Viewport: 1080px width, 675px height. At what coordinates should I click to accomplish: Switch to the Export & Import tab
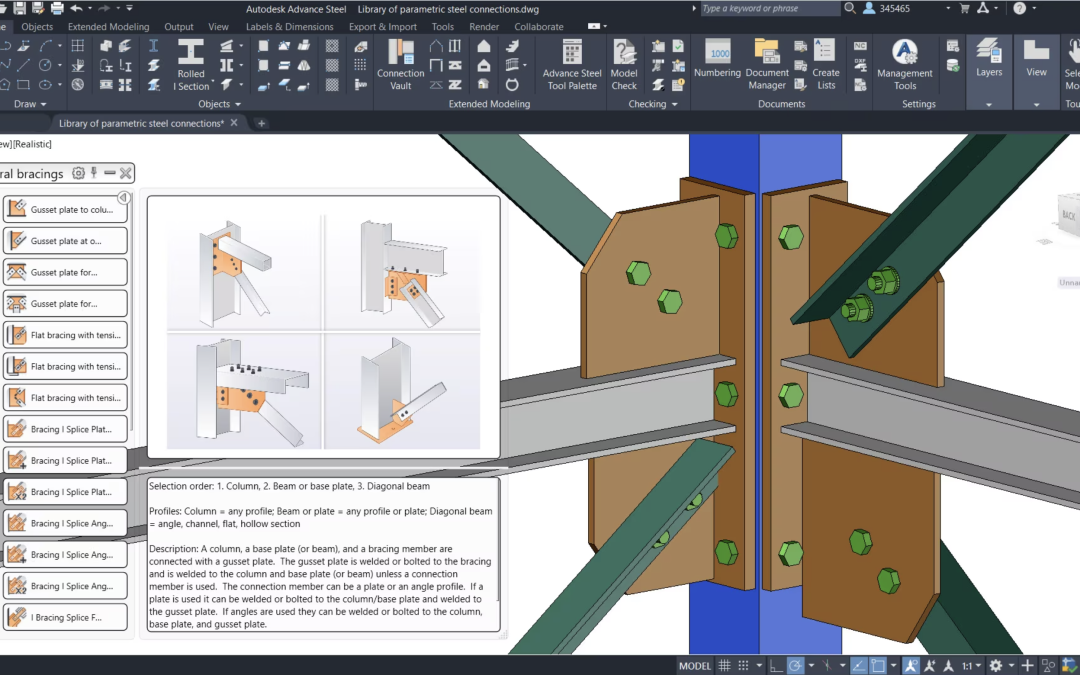(382, 26)
